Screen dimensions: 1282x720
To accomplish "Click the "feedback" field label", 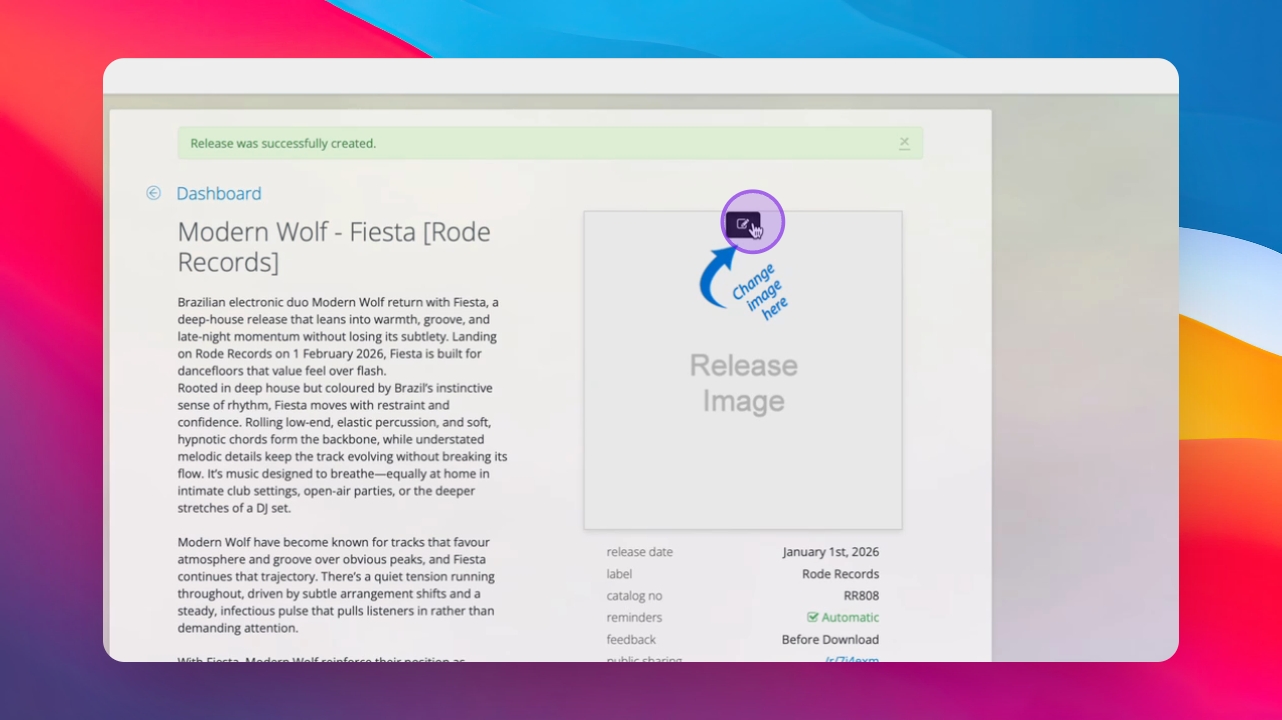I will click(x=631, y=640).
